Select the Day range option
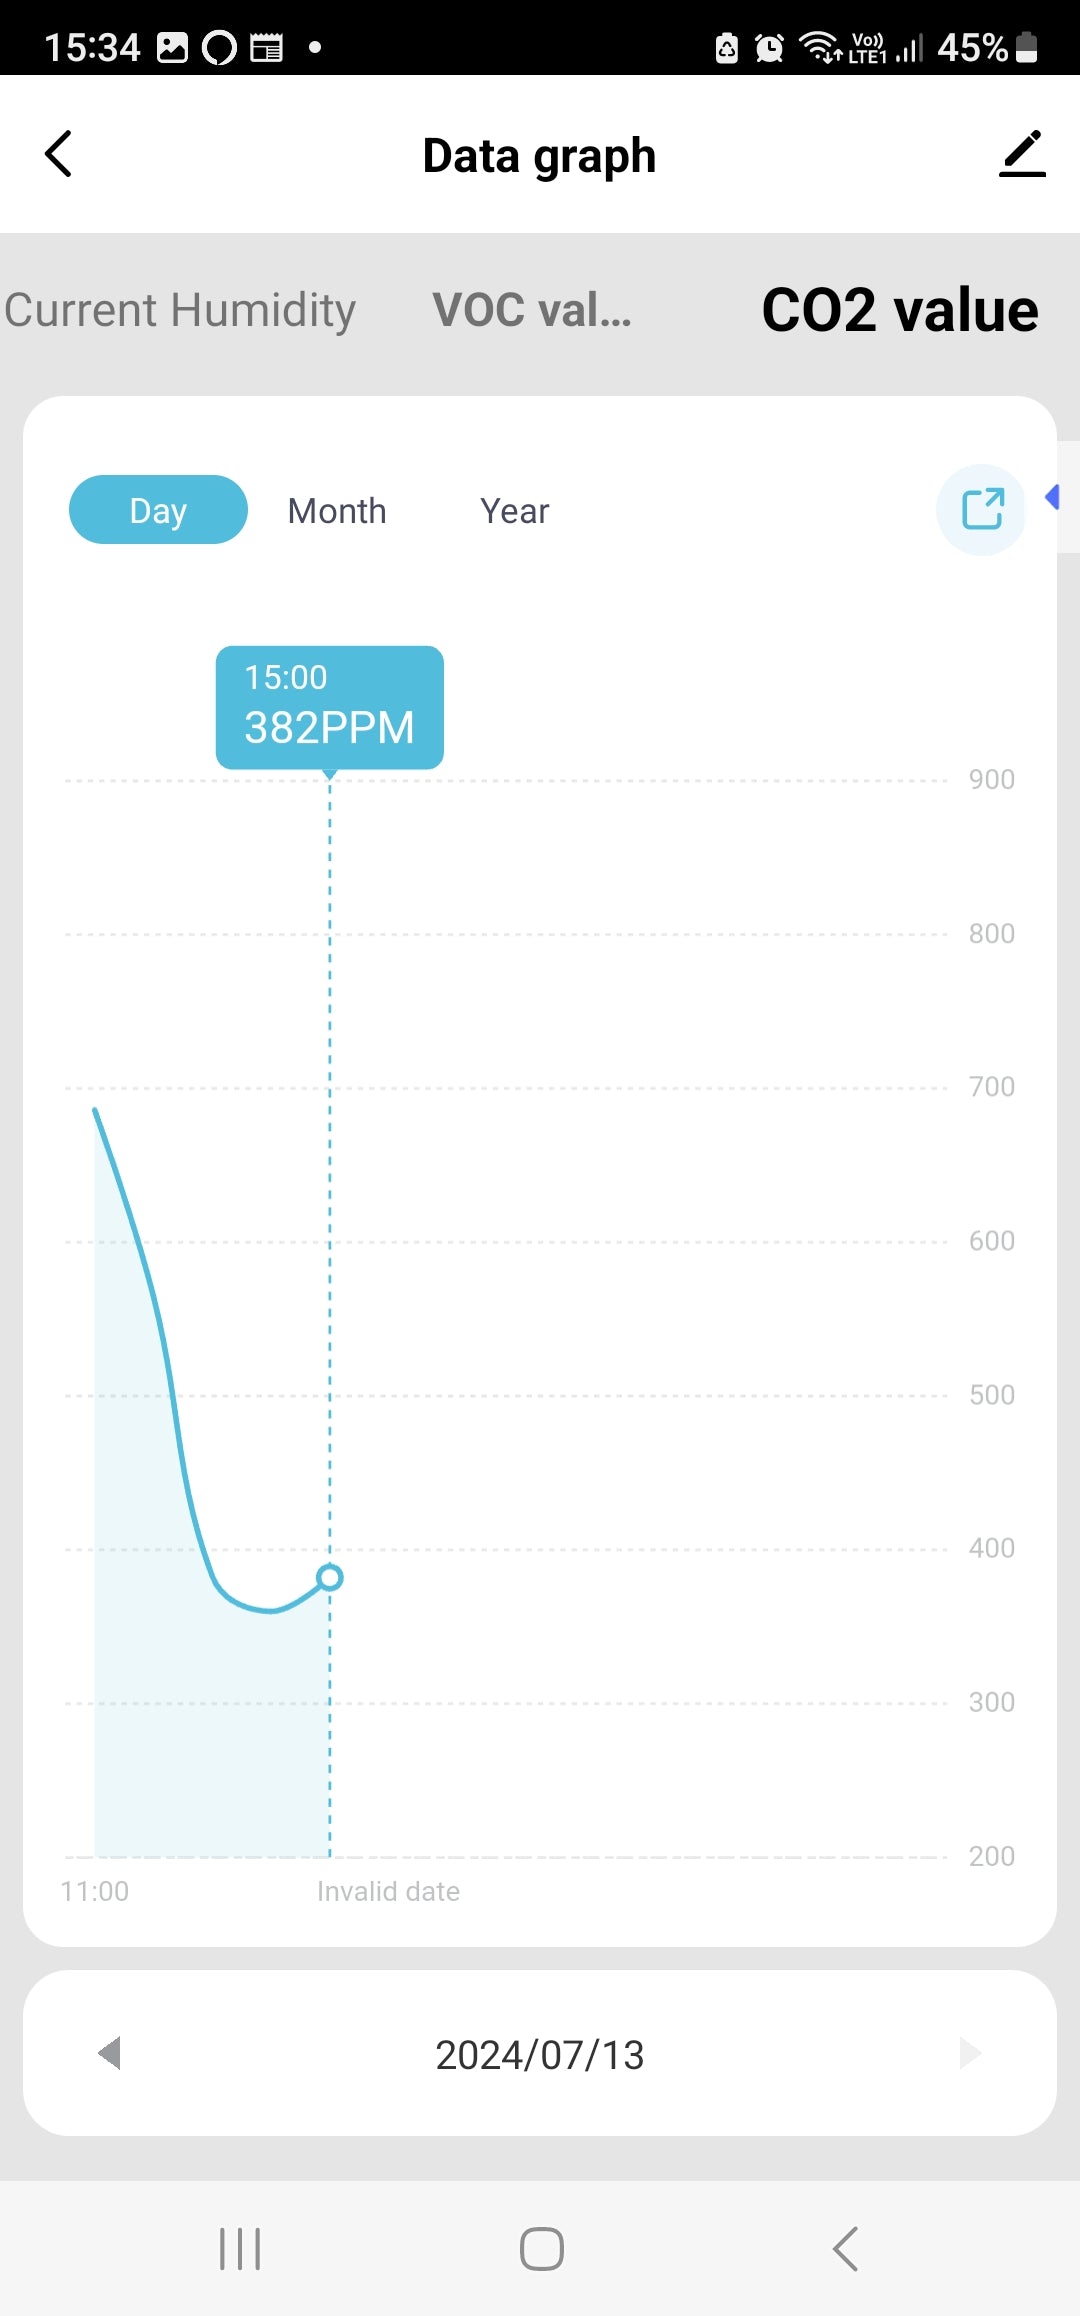This screenshot has height=2316, width=1080. (x=158, y=510)
